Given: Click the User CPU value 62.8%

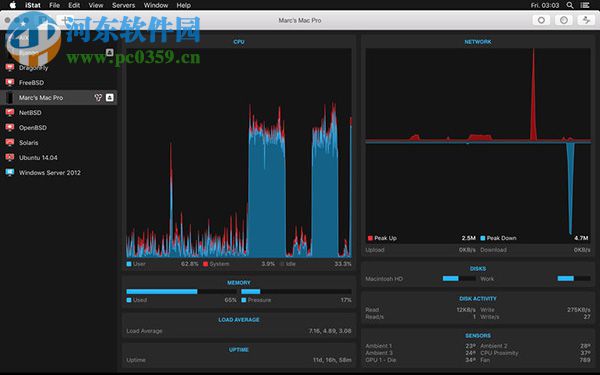Looking at the screenshot, I should 190,264.
